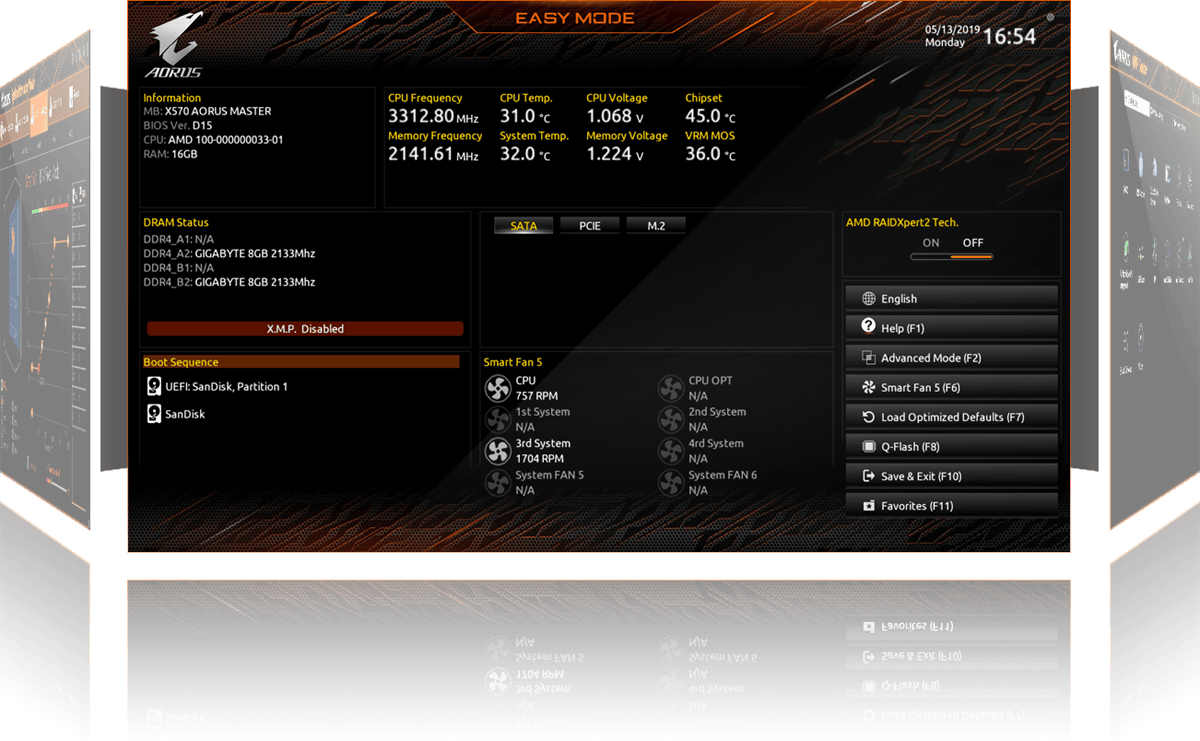Enable X.M.P. profile bar
1200x741 pixels.
(x=305, y=328)
